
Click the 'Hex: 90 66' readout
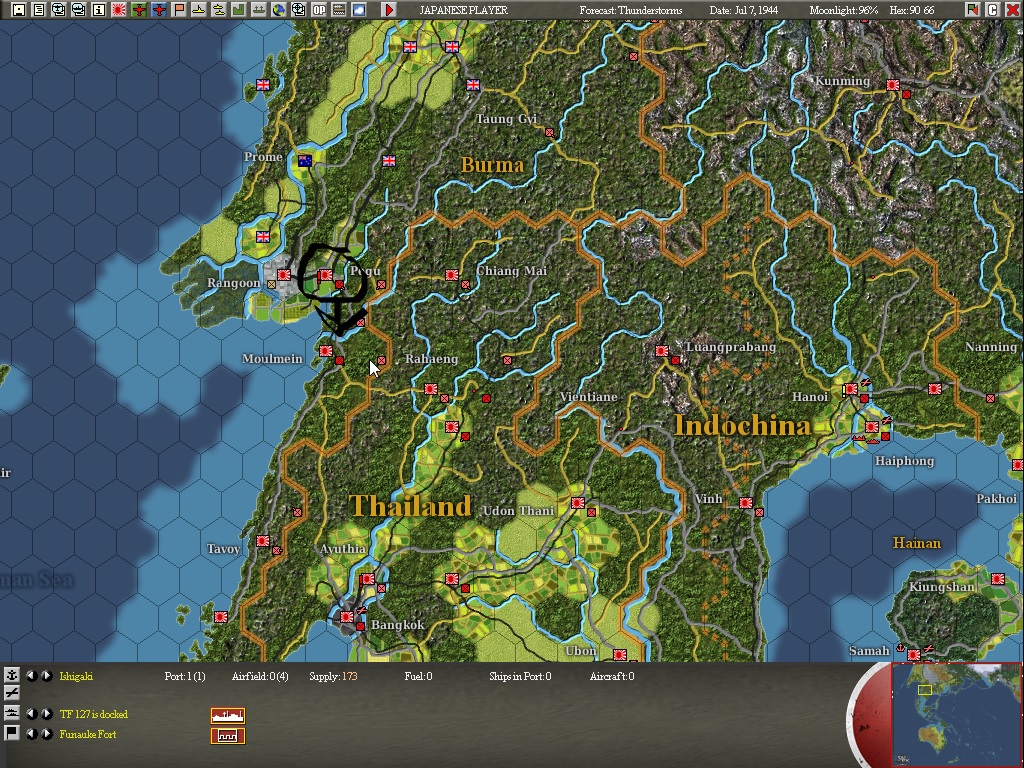coord(911,10)
